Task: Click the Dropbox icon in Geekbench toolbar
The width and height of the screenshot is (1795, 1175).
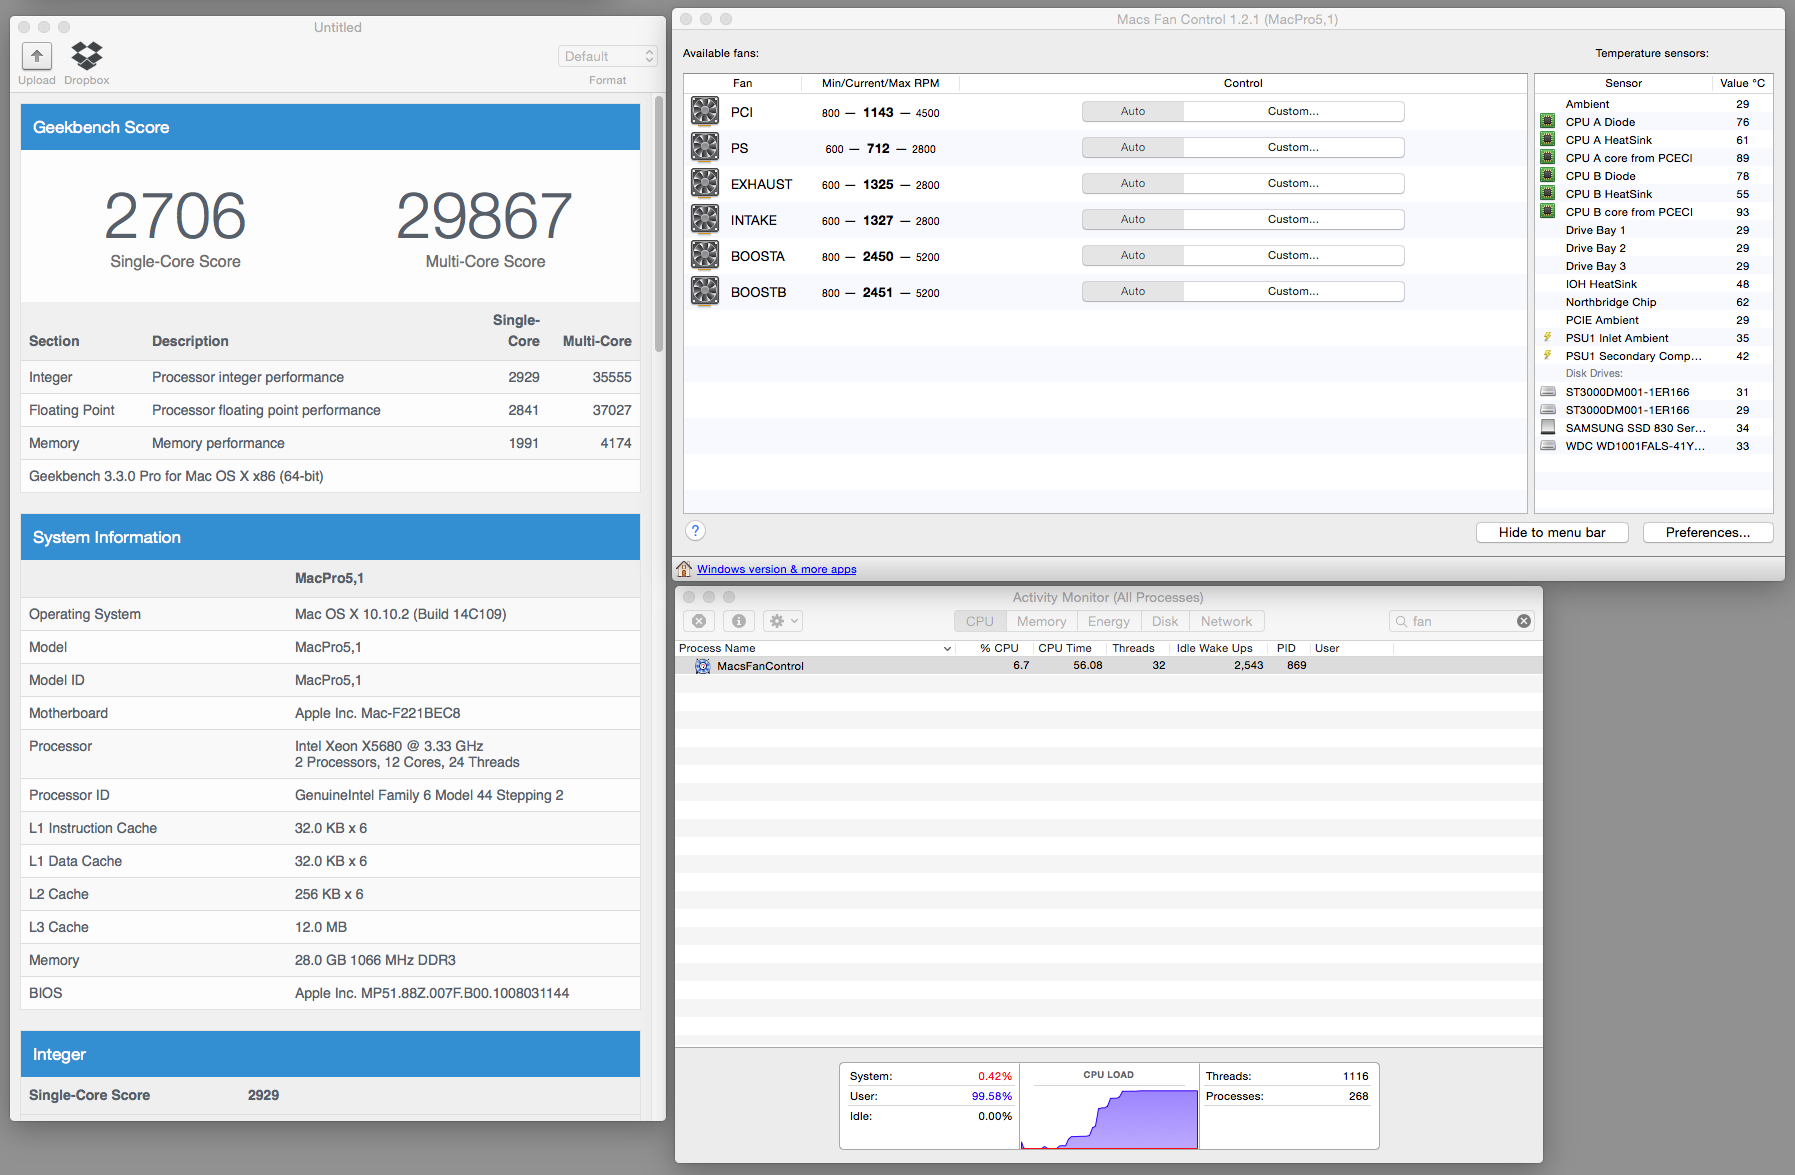Action: (x=87, y=56)
